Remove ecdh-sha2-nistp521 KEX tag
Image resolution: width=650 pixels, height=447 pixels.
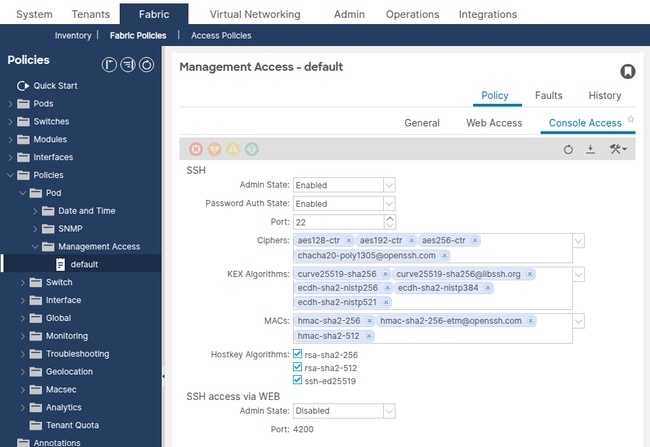tap(386, 302)
